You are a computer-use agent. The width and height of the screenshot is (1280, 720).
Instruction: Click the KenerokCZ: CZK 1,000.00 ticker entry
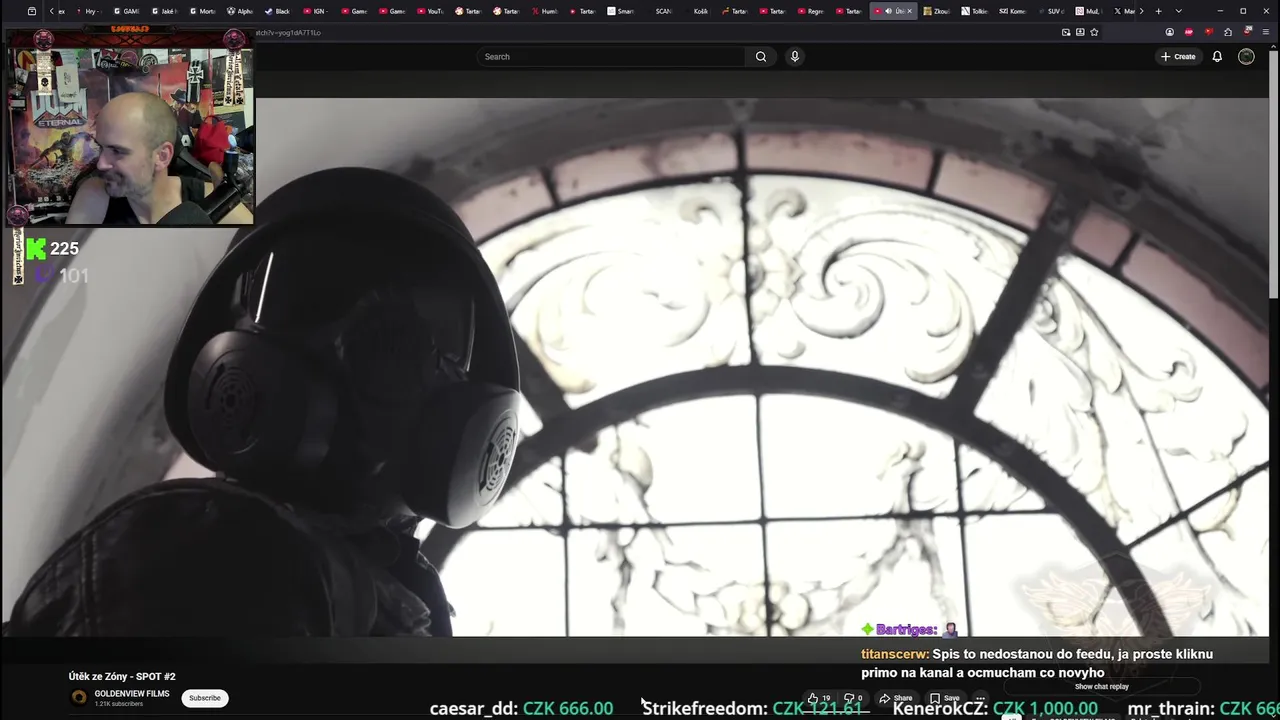click(x=995, y=708)
